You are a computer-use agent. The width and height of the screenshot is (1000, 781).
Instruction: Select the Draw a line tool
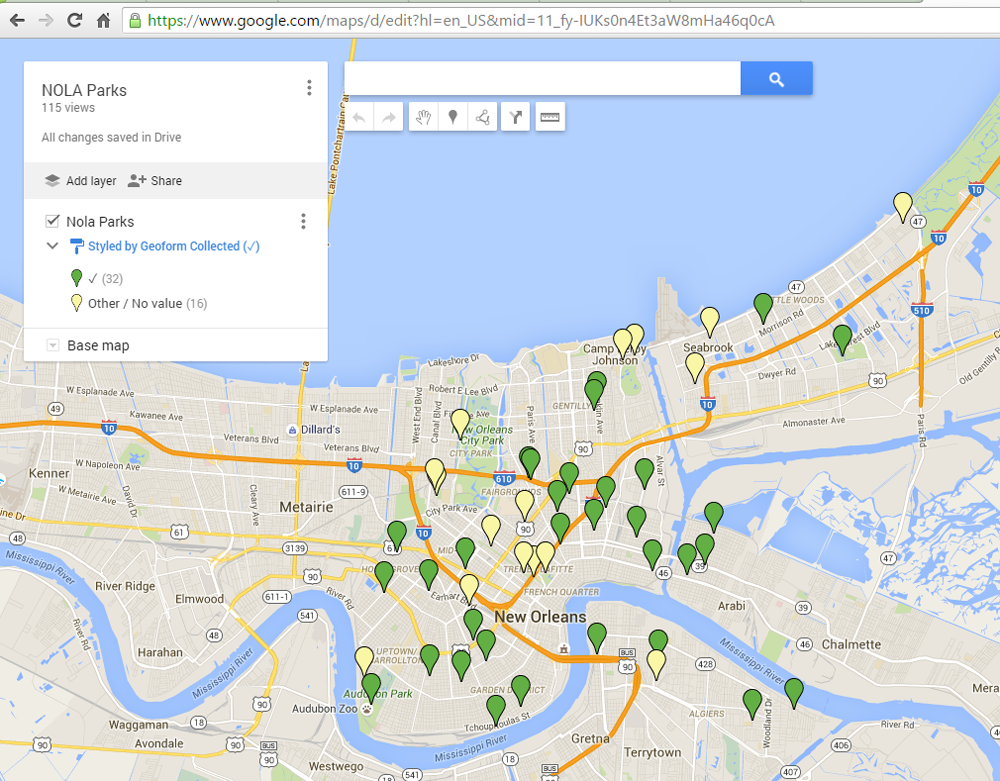coord(482,117)
